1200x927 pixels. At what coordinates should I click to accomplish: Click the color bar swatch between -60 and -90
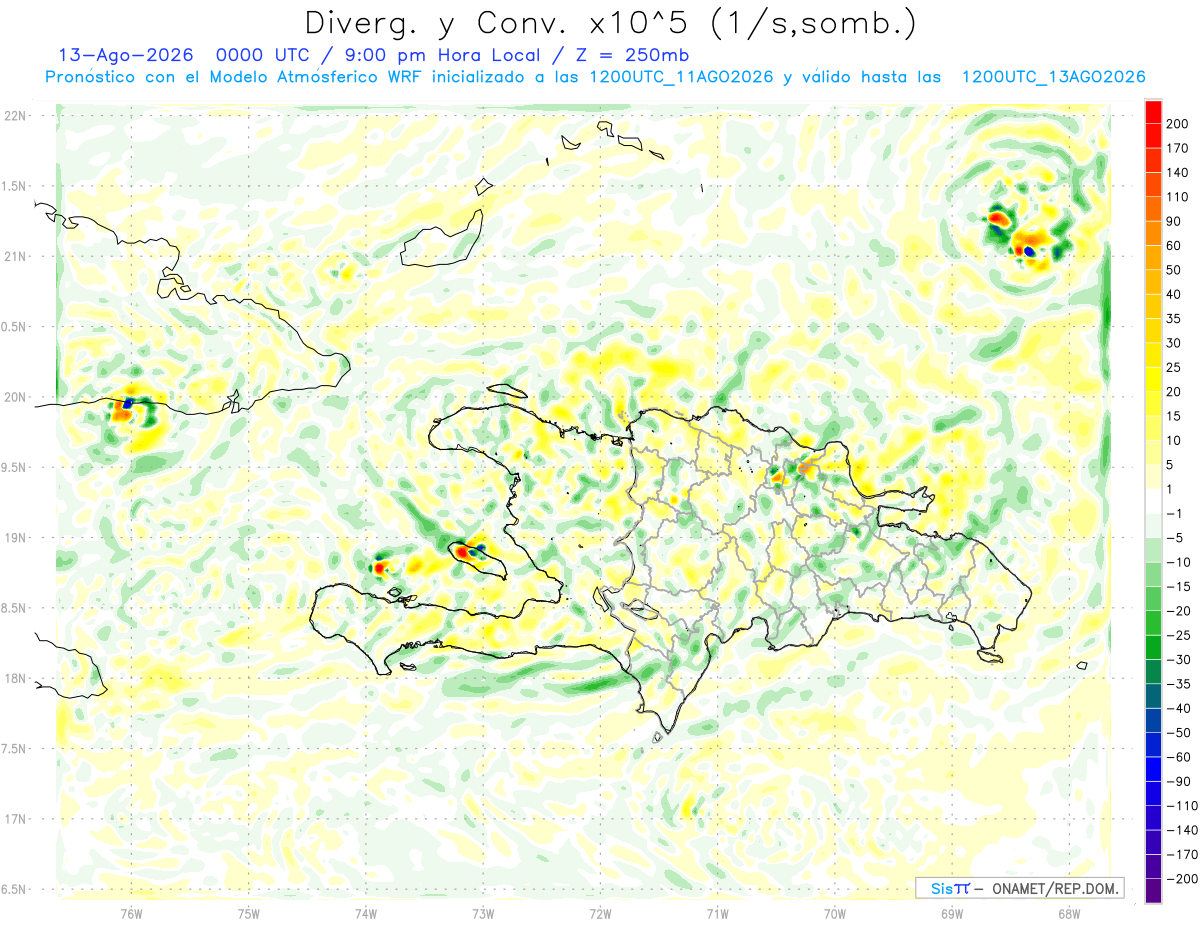pos(1153,769)
